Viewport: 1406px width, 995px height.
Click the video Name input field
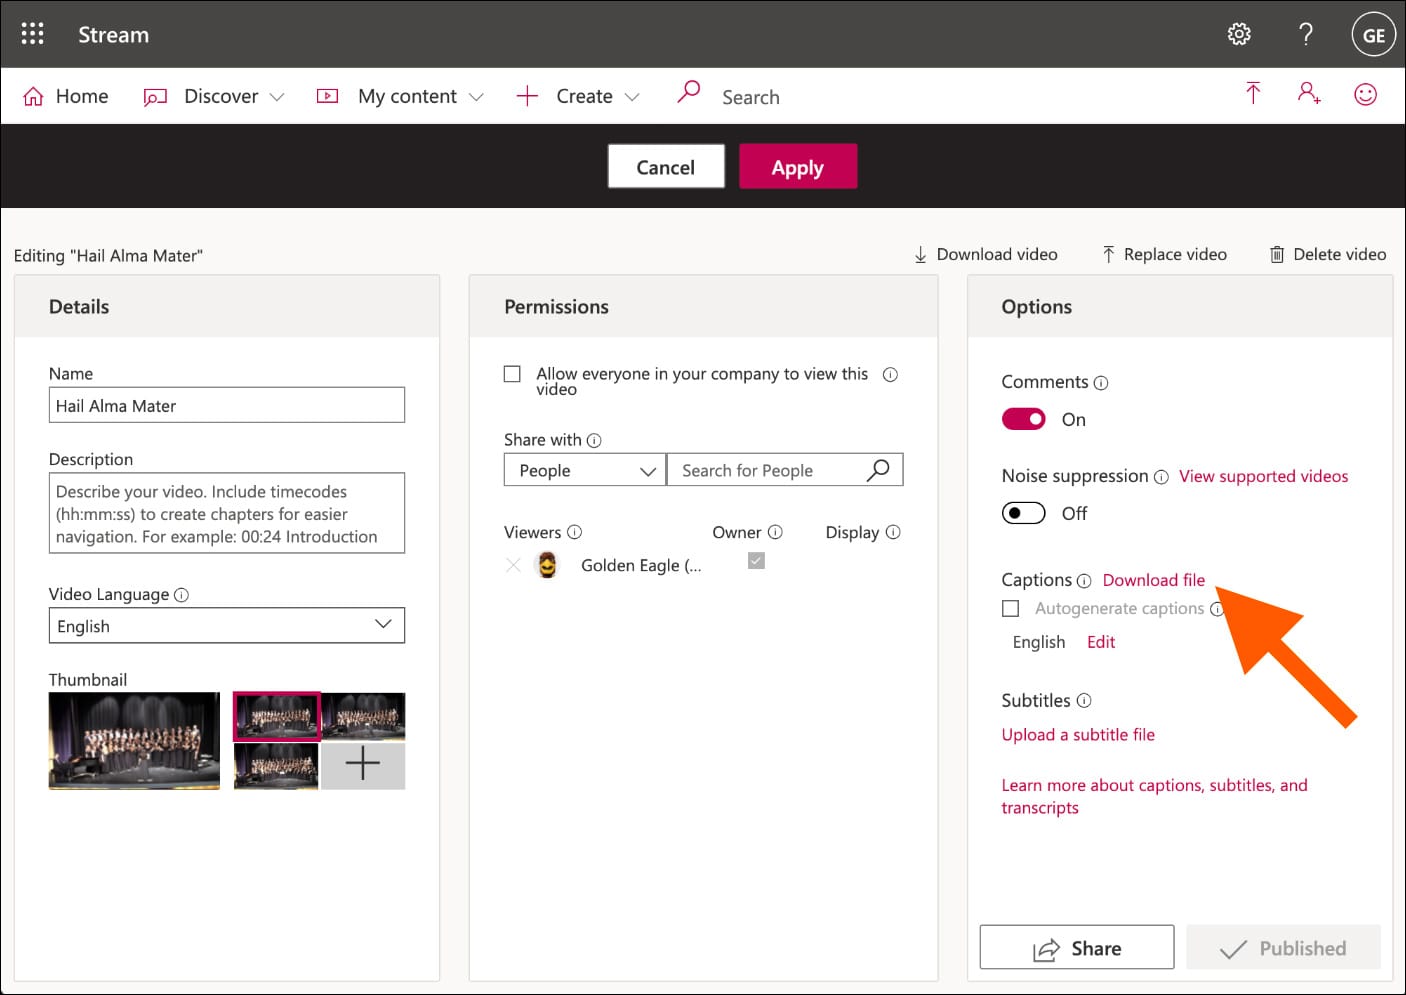[x=227, y=405]
